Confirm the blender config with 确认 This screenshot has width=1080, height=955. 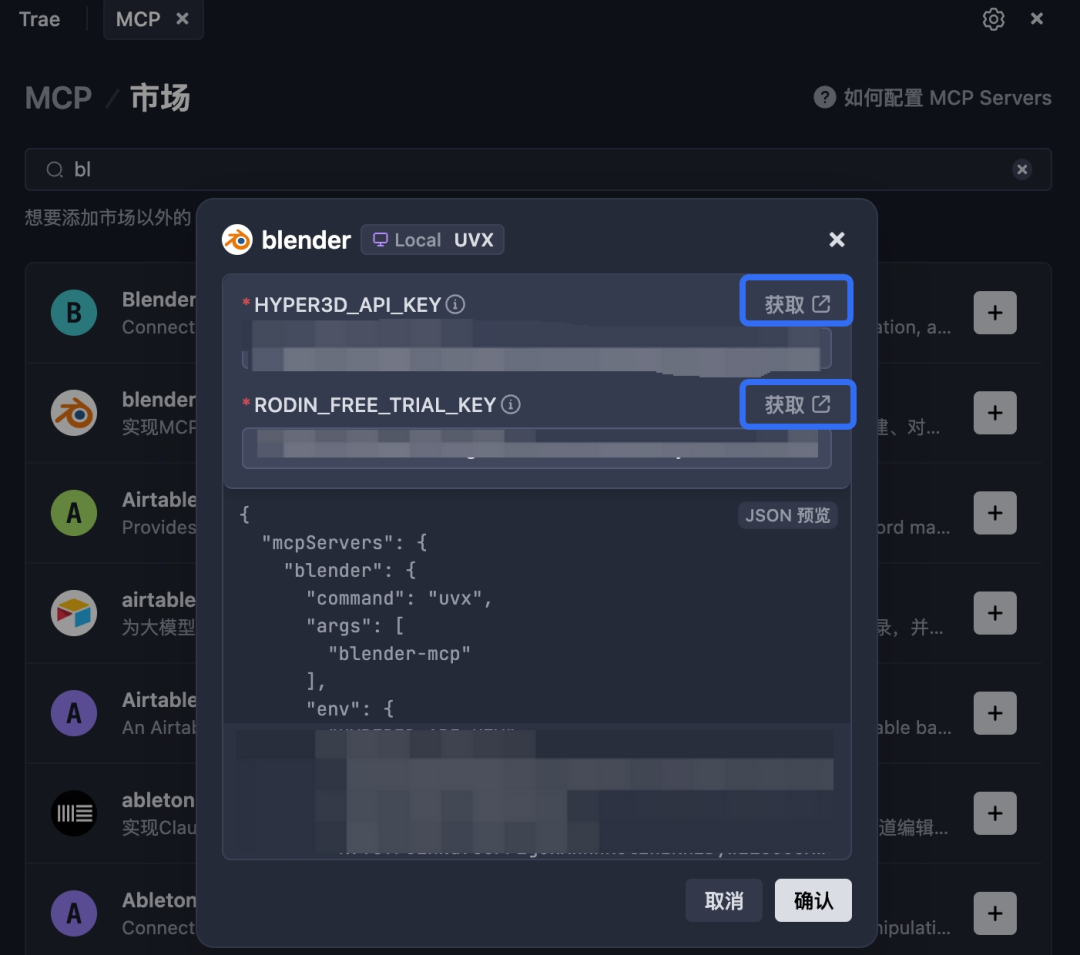(x=813, y=900)
